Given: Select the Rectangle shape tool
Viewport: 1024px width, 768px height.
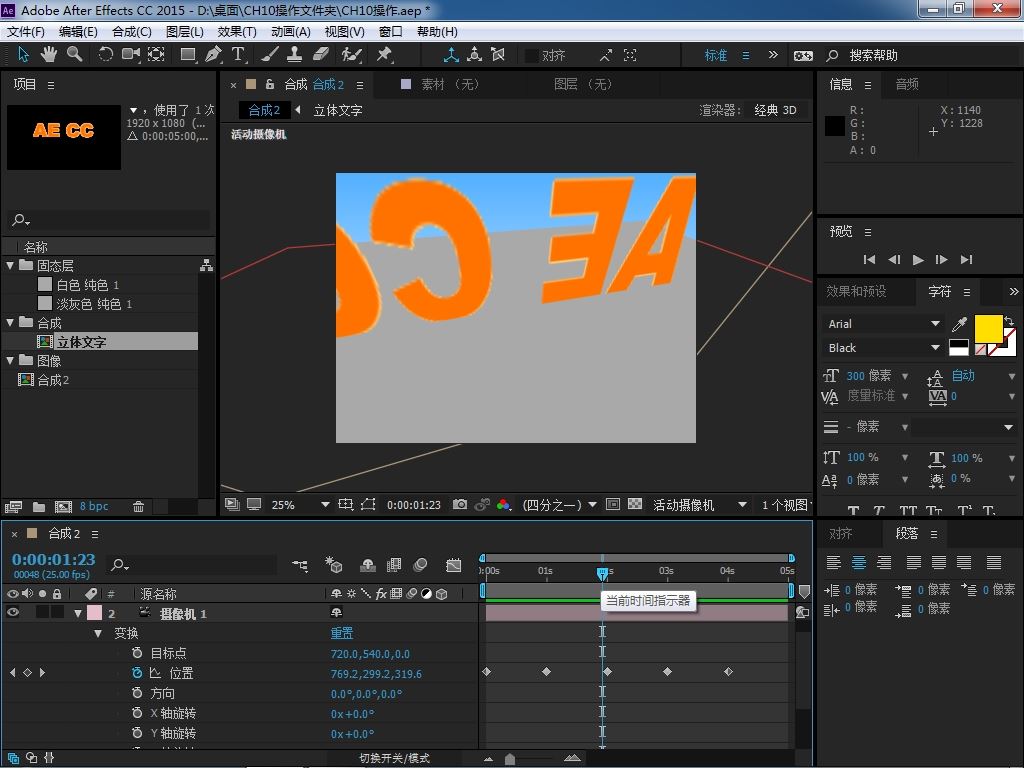Looking at the screenshot, I should pos(188,55).
